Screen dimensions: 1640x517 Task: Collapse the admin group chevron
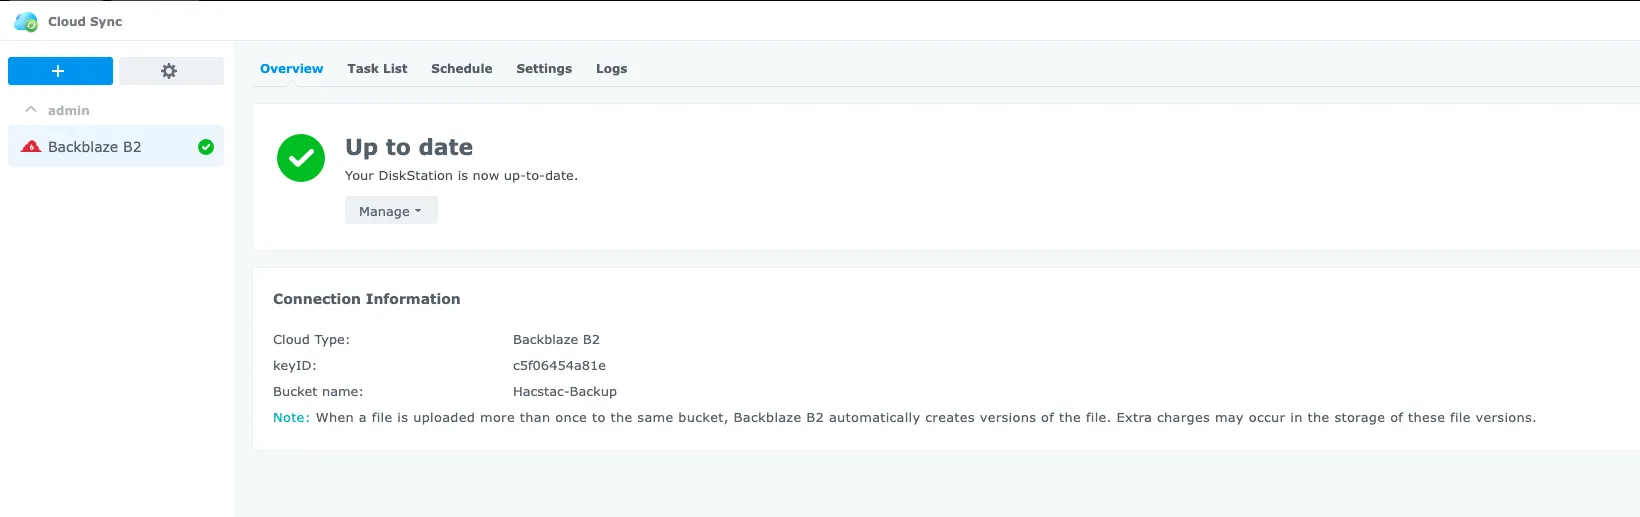pyautogui.click(x=31, y=110)
